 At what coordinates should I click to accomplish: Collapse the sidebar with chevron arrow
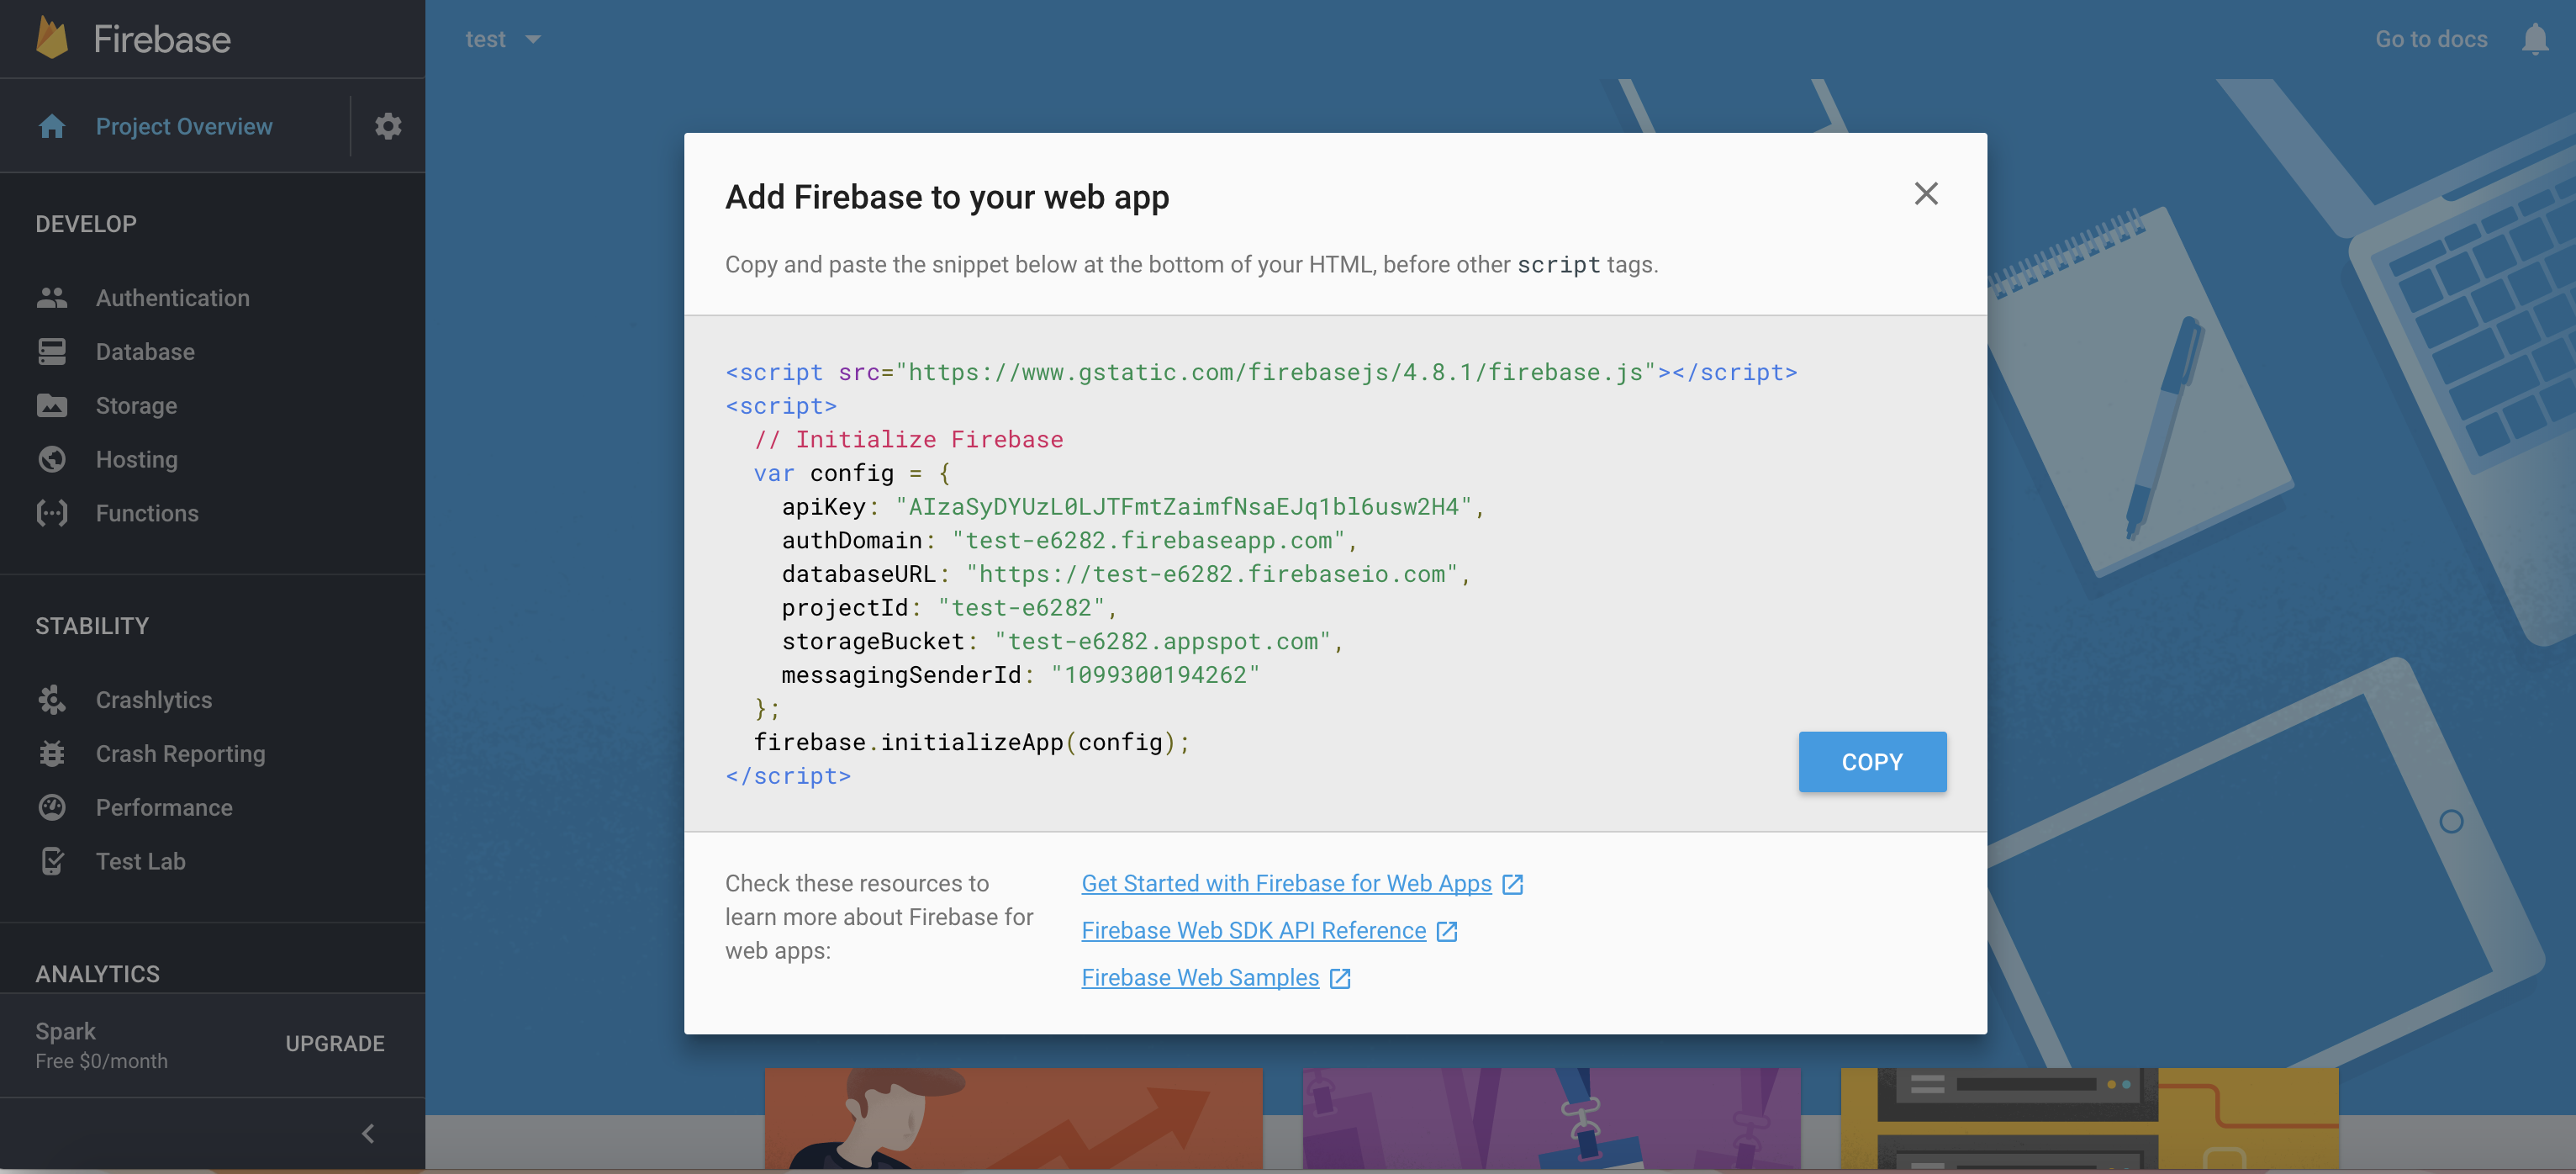pos(368,1133)
